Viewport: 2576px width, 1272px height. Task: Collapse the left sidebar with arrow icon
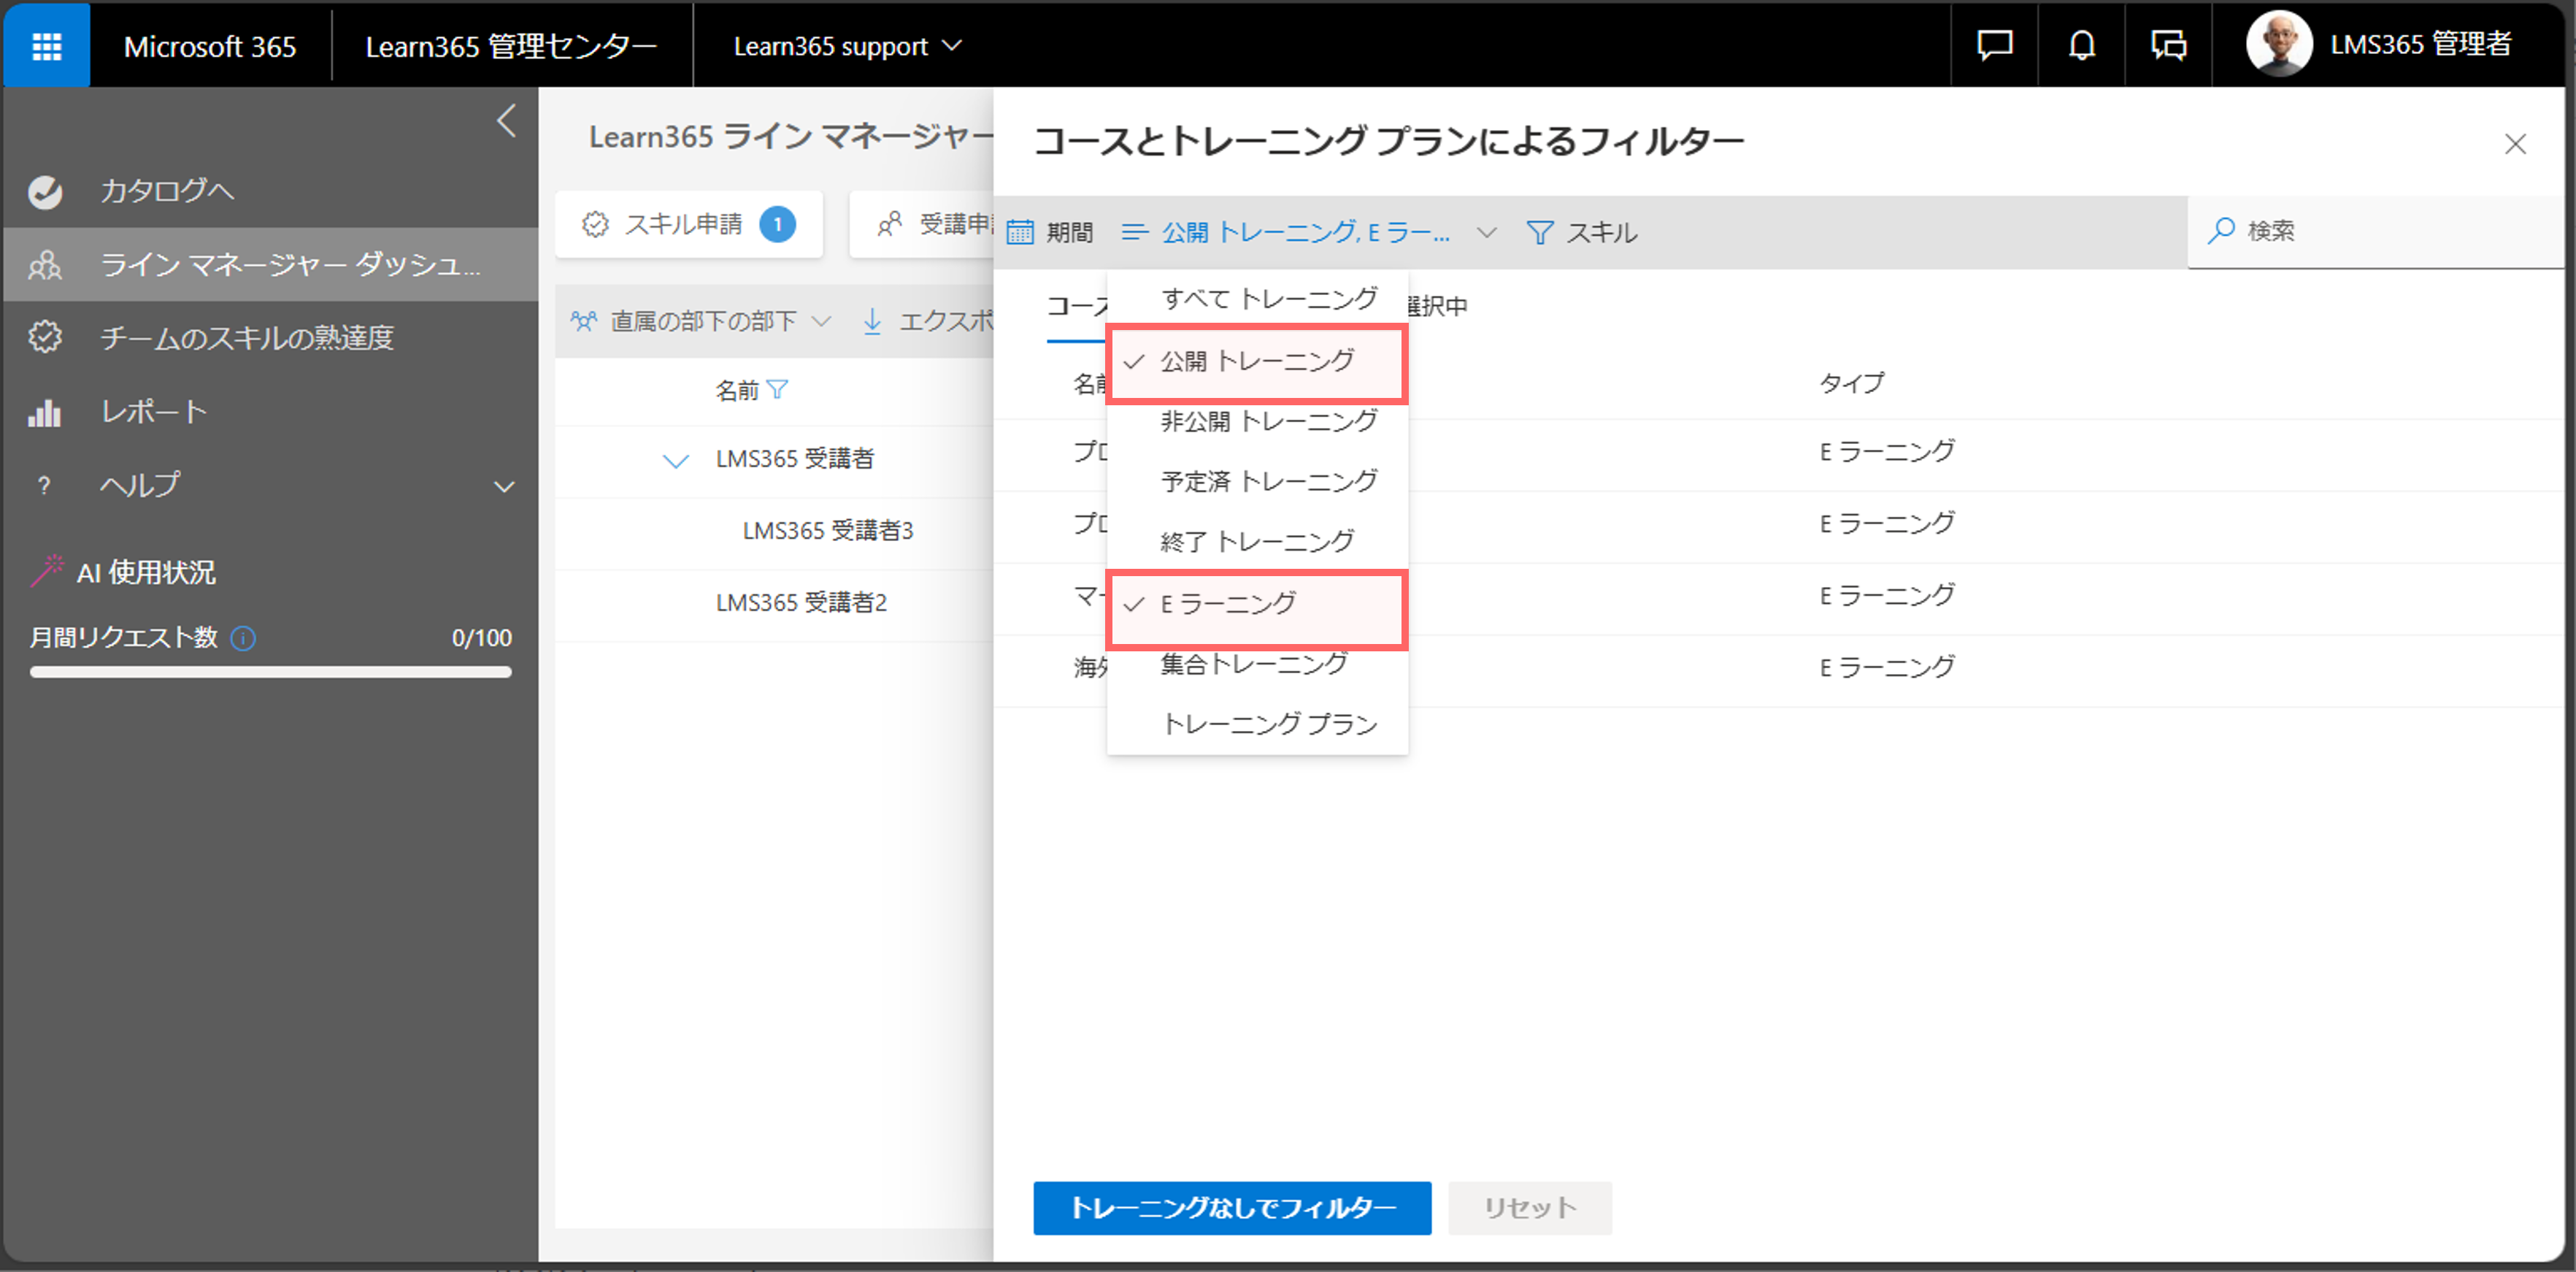click(x=507, y=121)
